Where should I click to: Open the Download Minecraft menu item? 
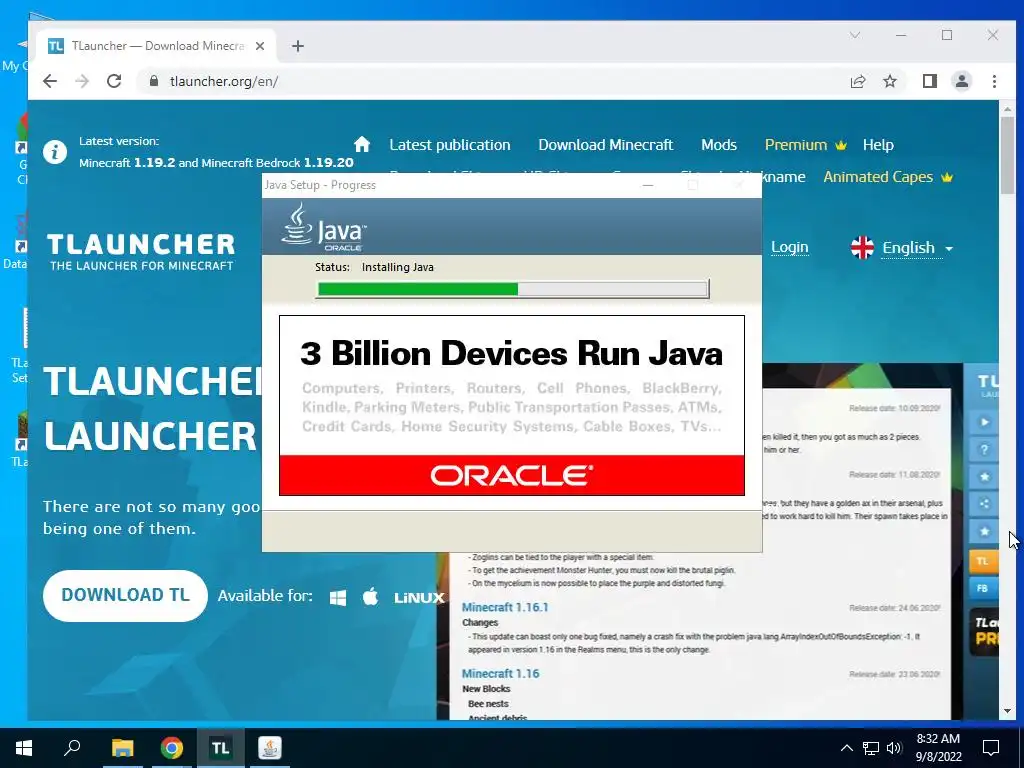click(605, 145)
